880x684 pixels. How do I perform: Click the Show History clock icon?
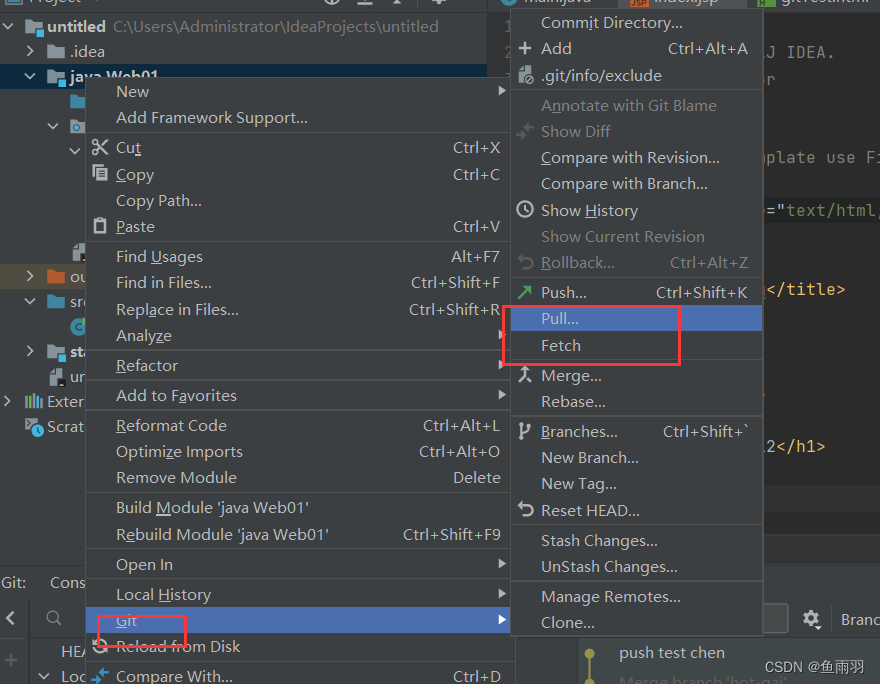[x=525, y=209]
